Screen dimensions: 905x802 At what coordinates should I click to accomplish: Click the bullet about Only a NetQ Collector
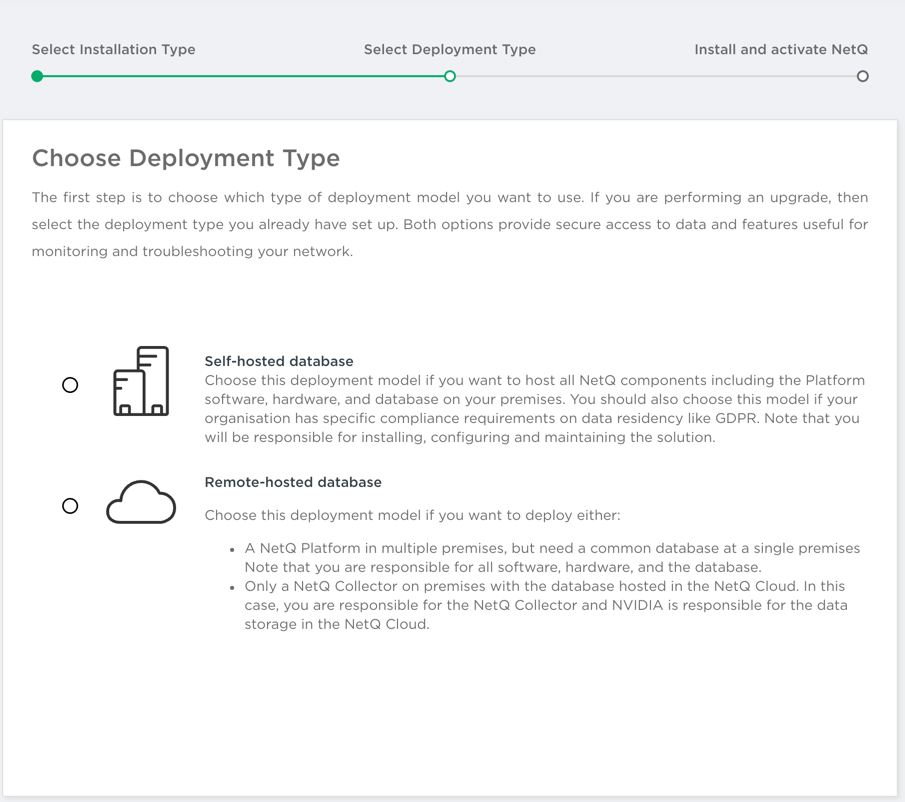point(545,605)
